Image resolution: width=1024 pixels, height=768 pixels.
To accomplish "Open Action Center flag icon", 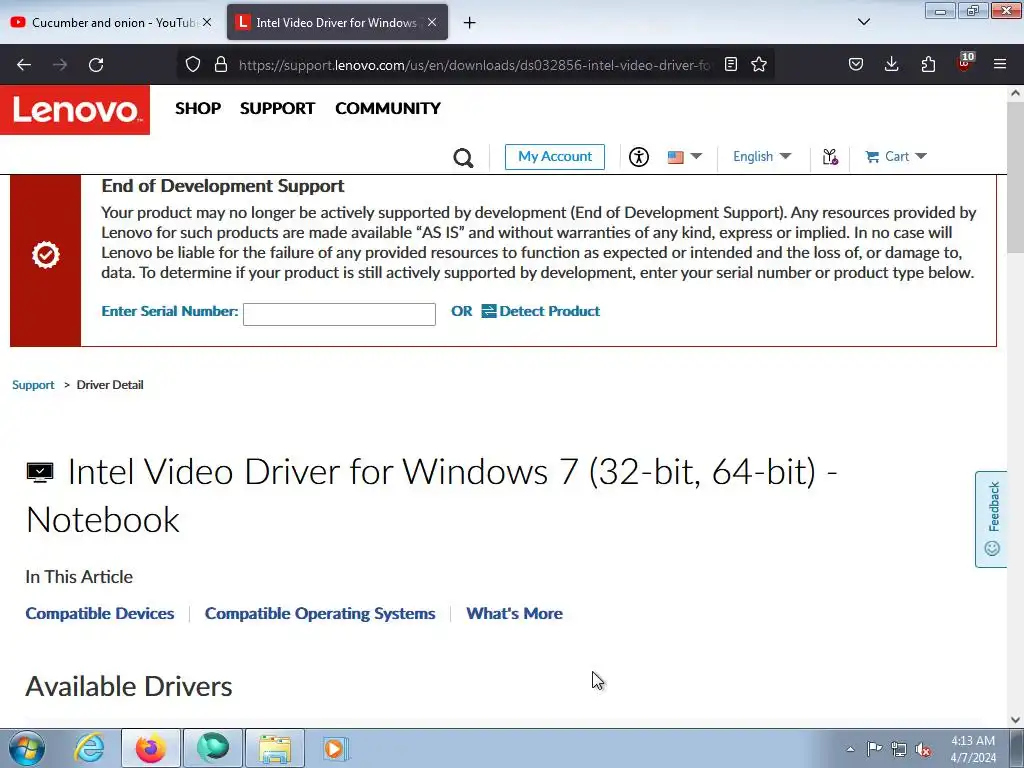I will point(874,749).
